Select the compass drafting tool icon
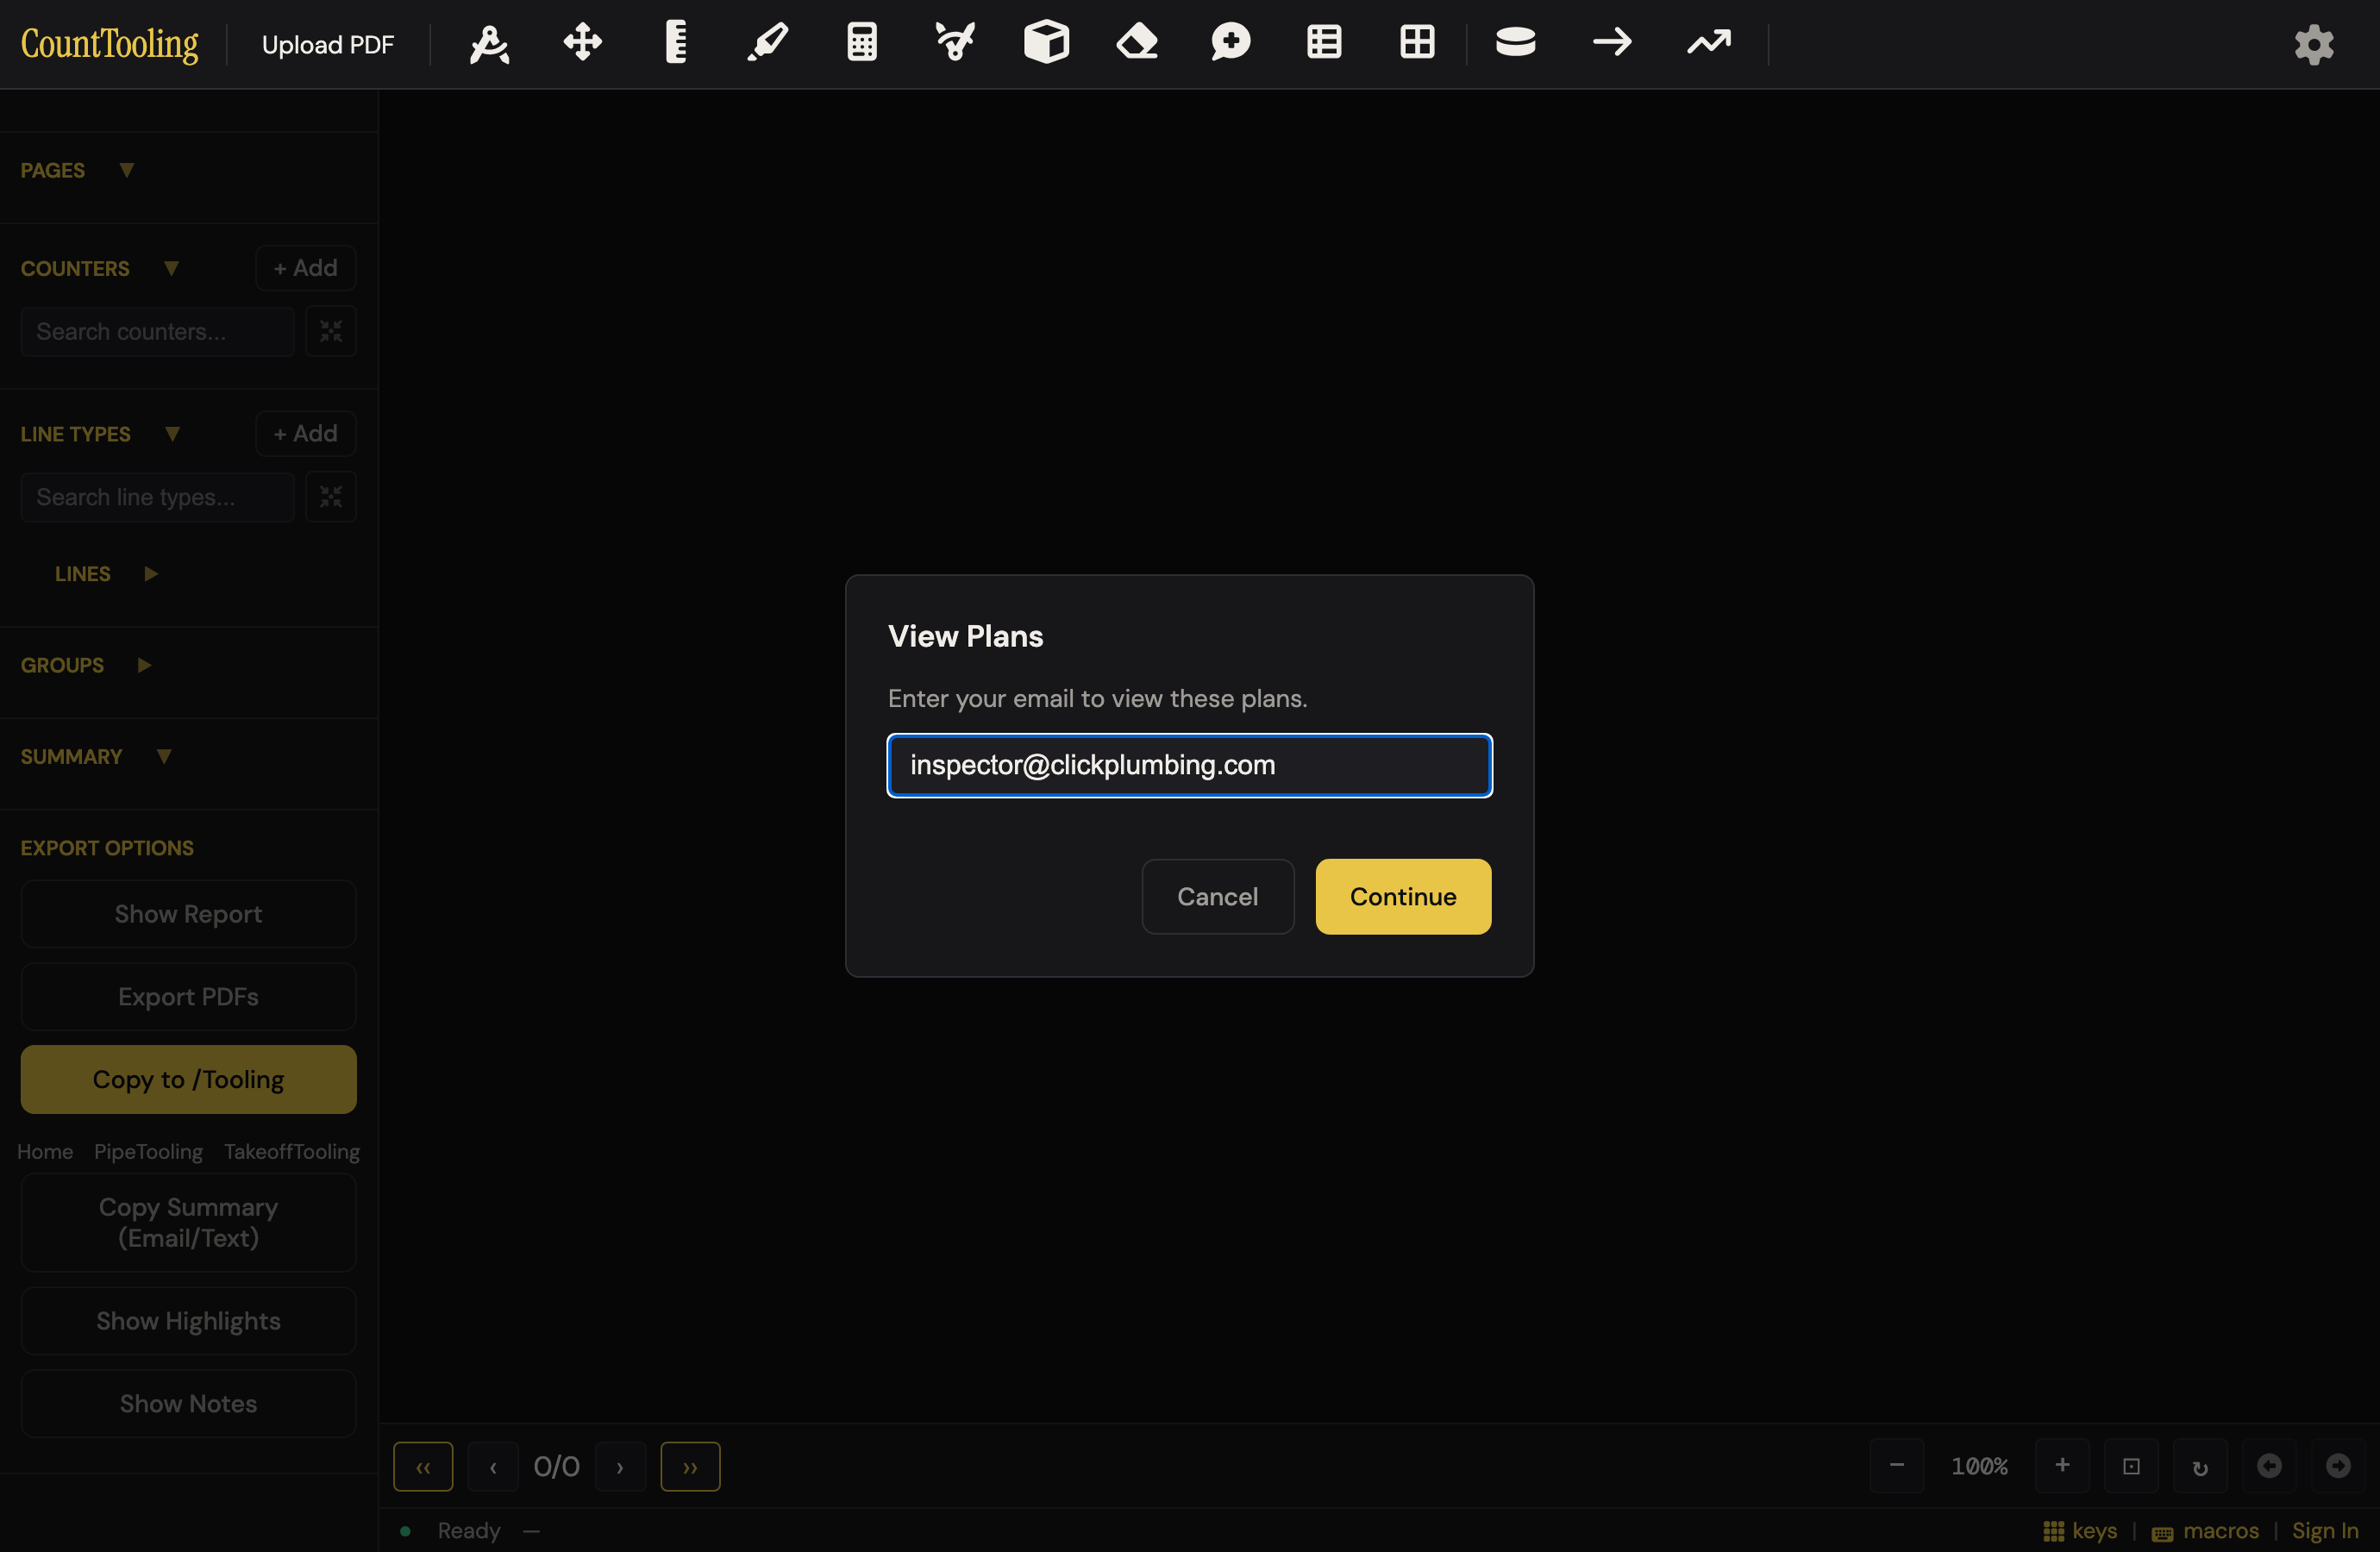 pos(489,43)
